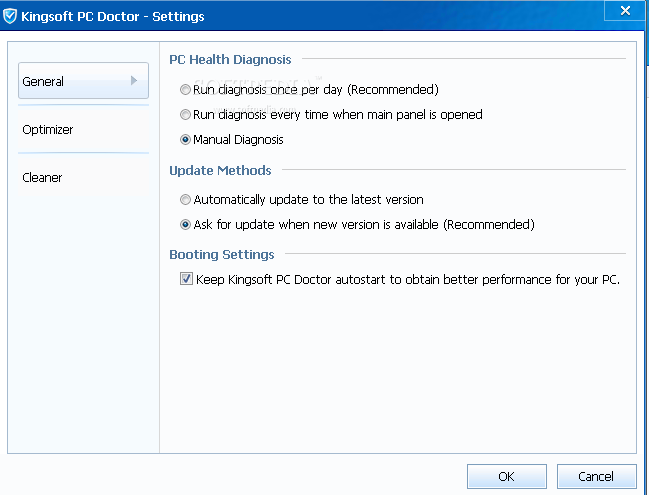
Task: Click the arrow on the General tab
Action: (x=134, y=80)
